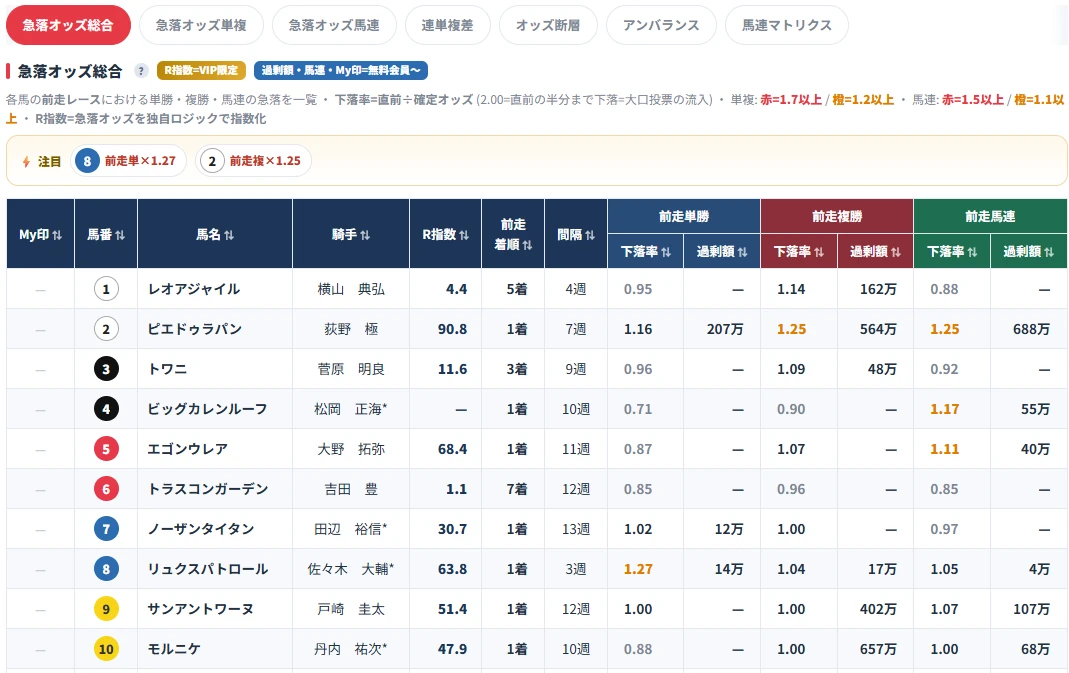Click the lightning 注目 icon
The height and width of the screenshot is (673, 1069).
[27, 162]
